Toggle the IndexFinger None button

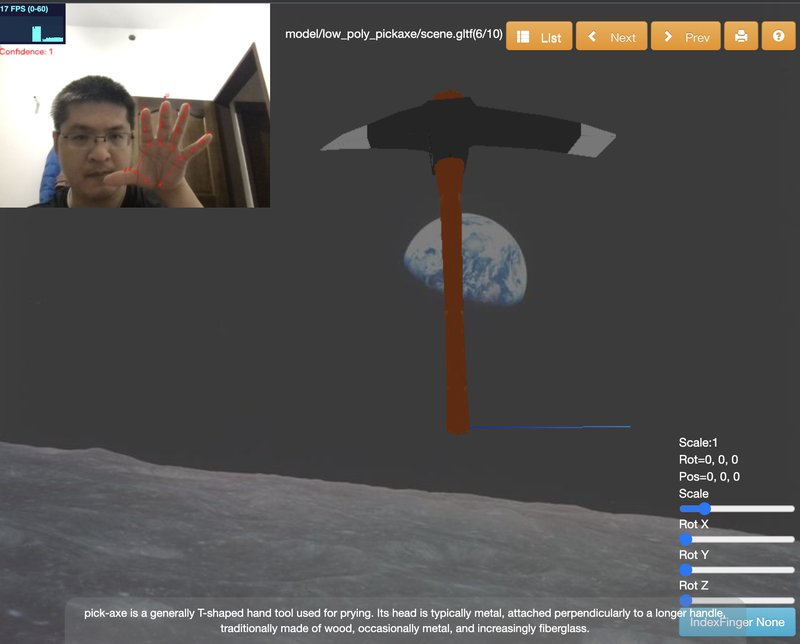click(x=737, y=622)
